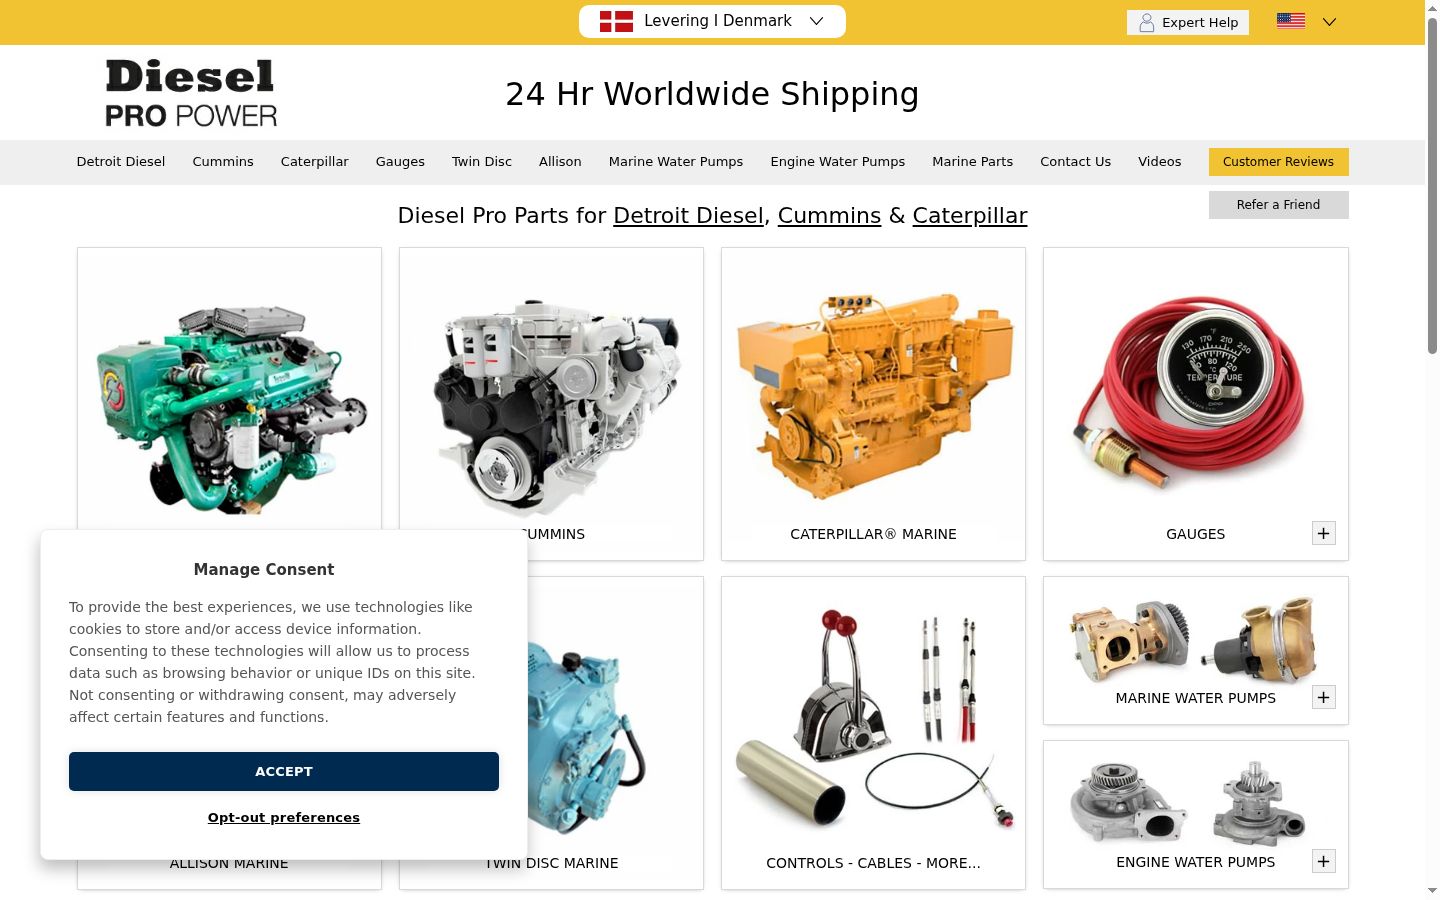Click the Expert Help person icon
Screen dimensions: 1440x900
[x=1147, y=22]
